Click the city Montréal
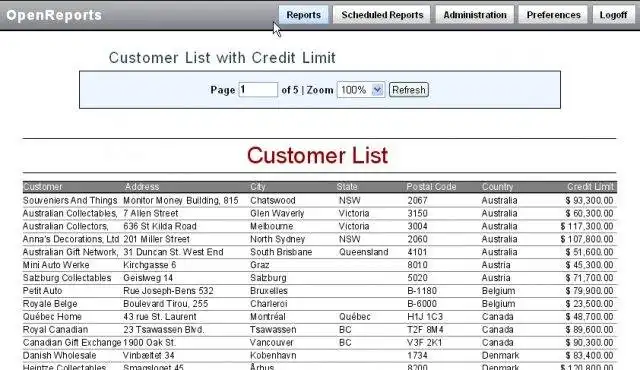This screenshot has height=370, width=640. click(268, 317)
